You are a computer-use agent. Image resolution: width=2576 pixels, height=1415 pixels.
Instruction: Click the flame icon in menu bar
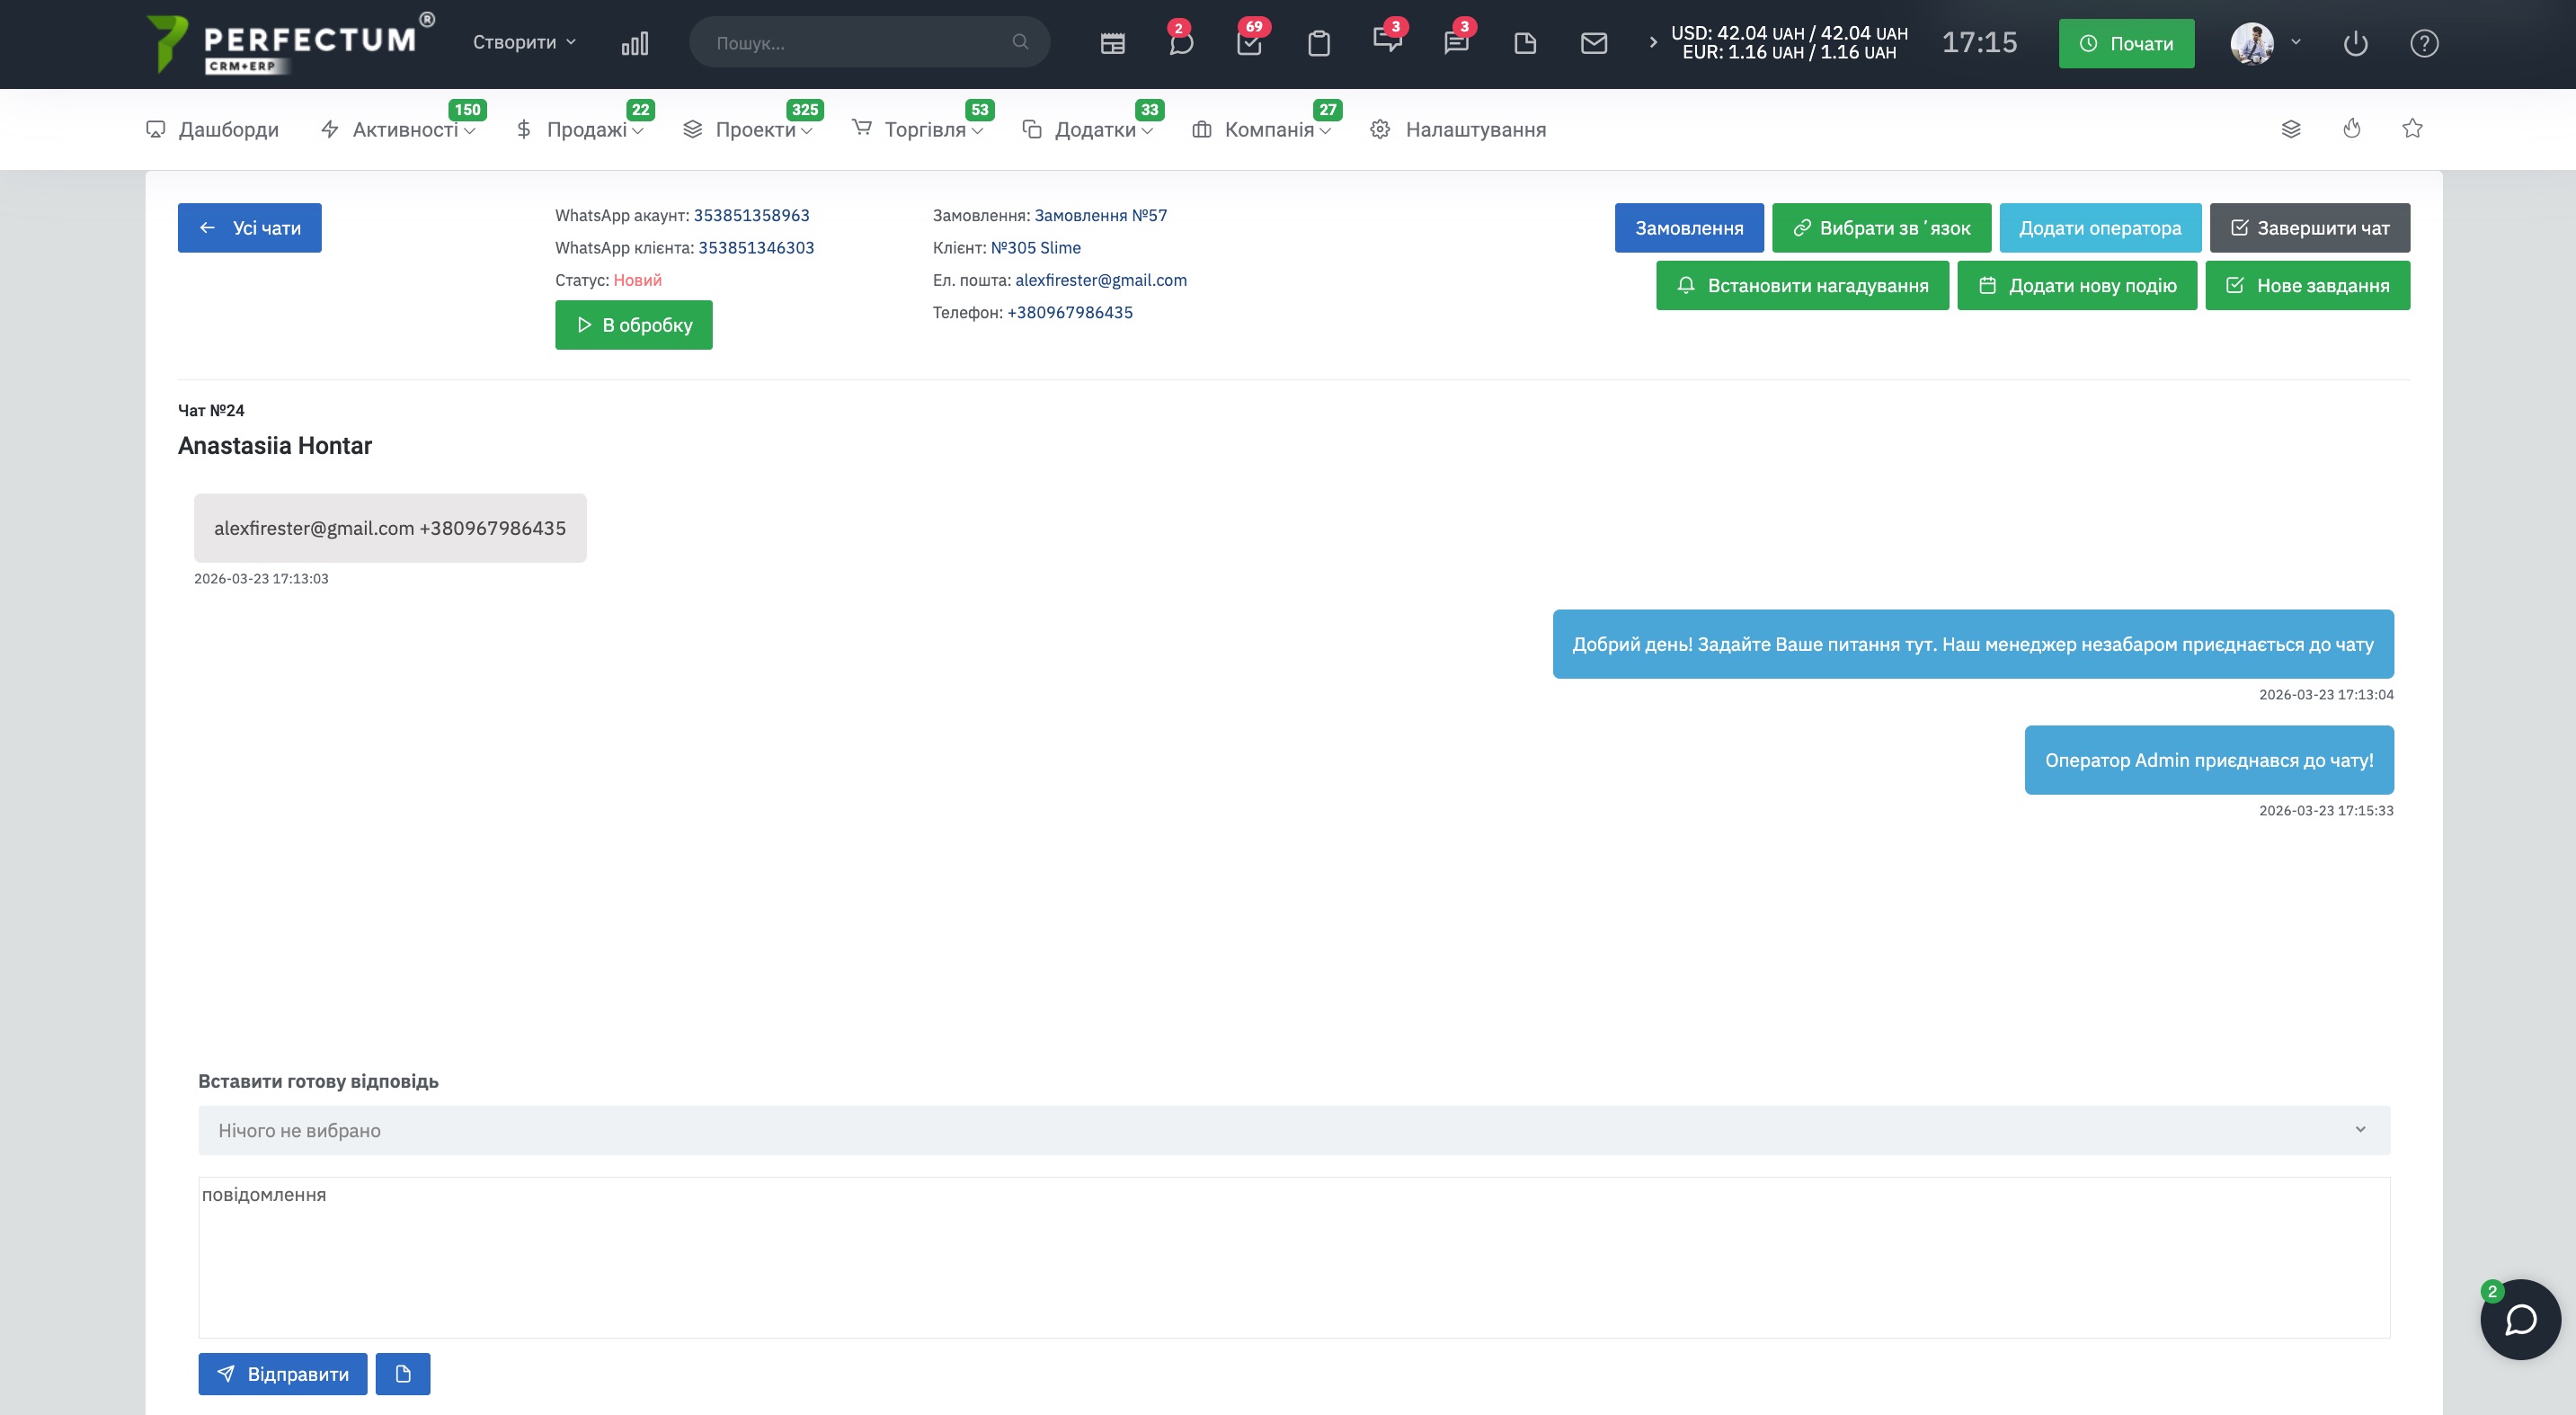(x=2351, y=128)
